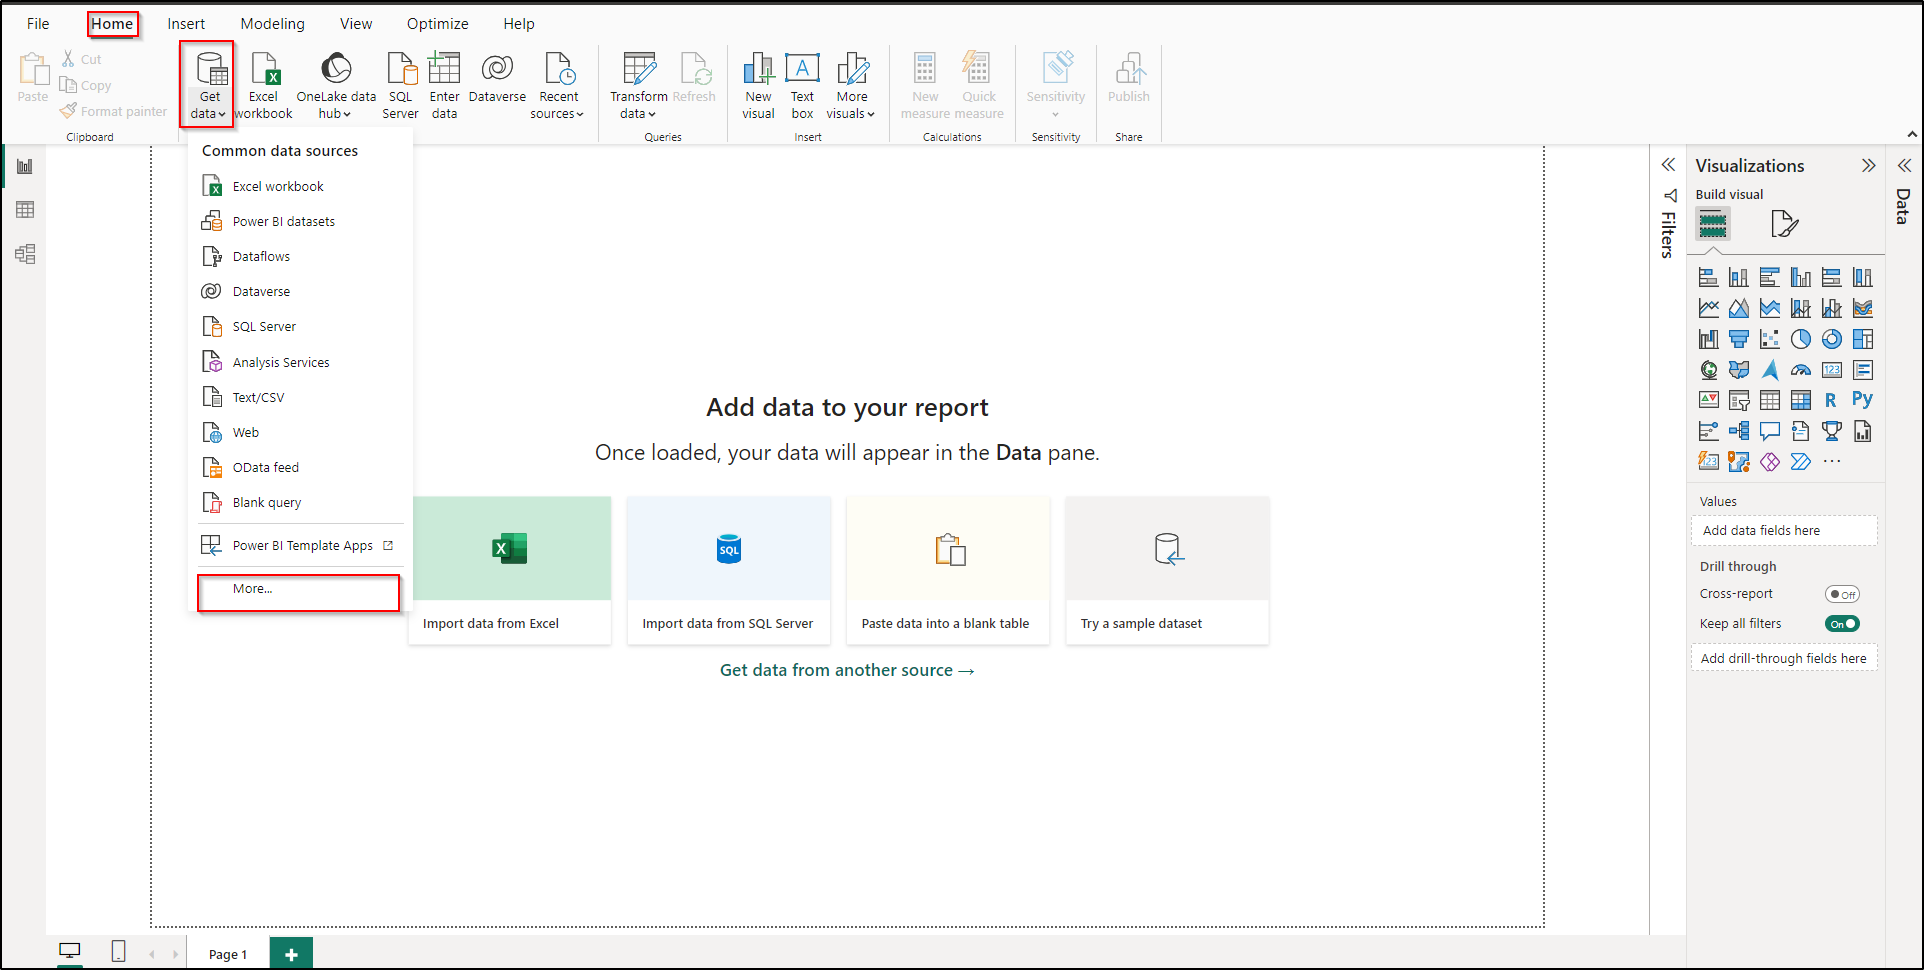Click Get data from another source link
This screenshot has height=970, width=1924.
tap(847, 670)
